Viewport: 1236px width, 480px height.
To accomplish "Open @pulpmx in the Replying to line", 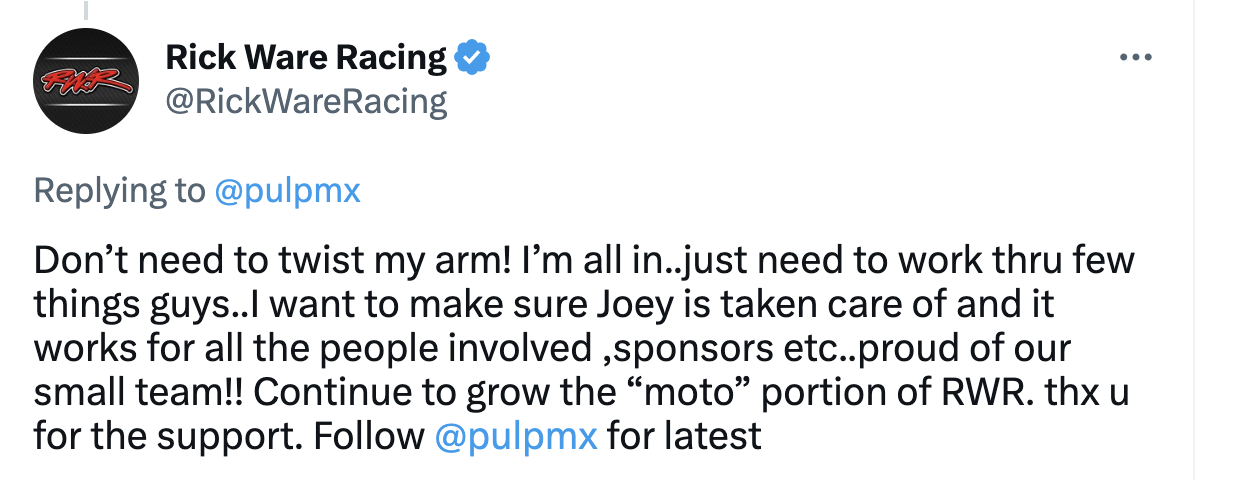I will (x=288, y=190).
